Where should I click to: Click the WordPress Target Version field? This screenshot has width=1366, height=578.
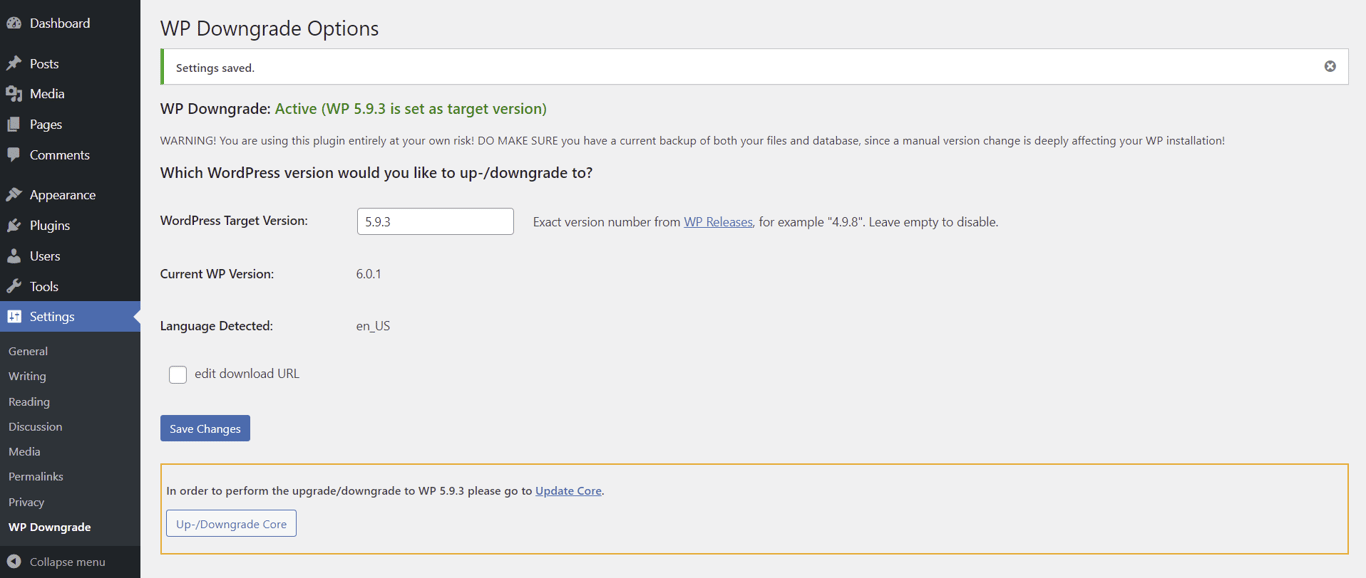click(x=435, y=221)
